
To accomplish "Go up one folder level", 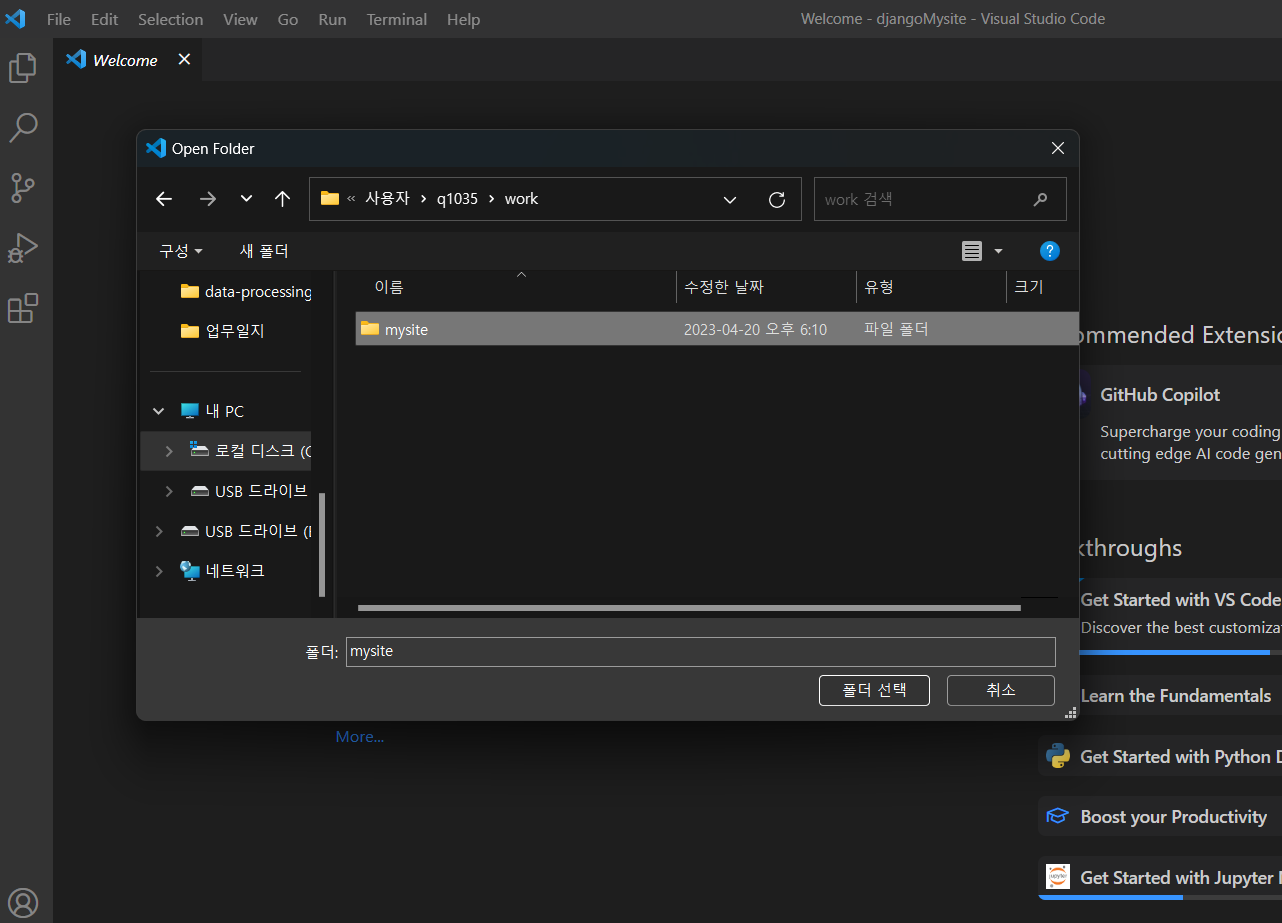I will 283,199.
